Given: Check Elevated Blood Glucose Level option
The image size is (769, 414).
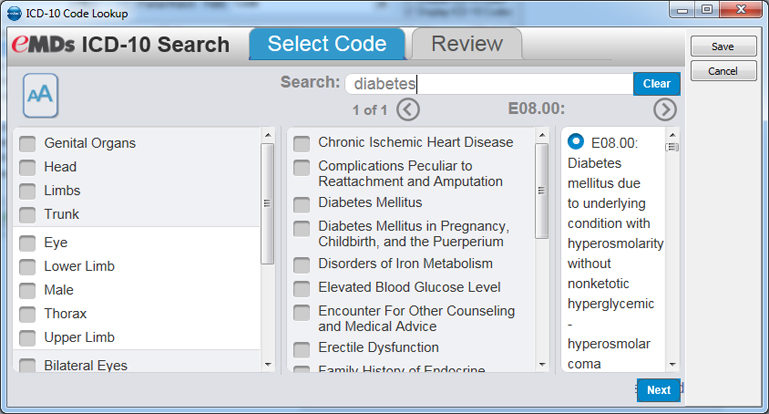Looking at the screenshot, I should pyautogui.click(x=302, y=288).
